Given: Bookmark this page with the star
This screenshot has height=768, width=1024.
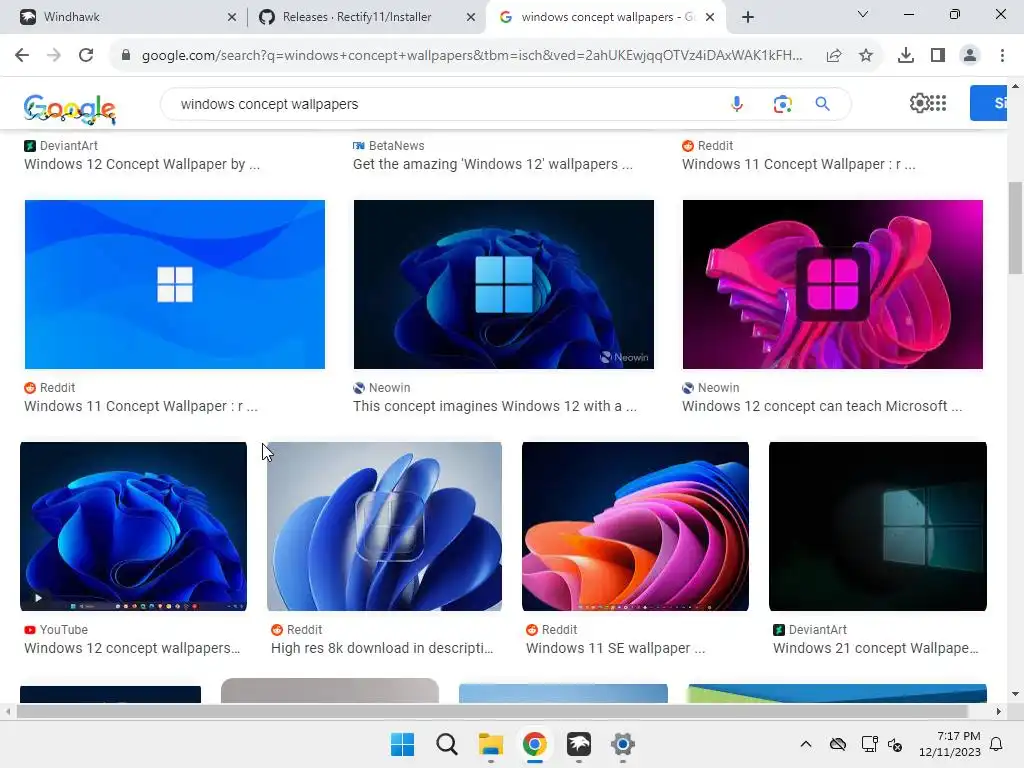Looking at the screenshot, I should [x=866, y=56].
